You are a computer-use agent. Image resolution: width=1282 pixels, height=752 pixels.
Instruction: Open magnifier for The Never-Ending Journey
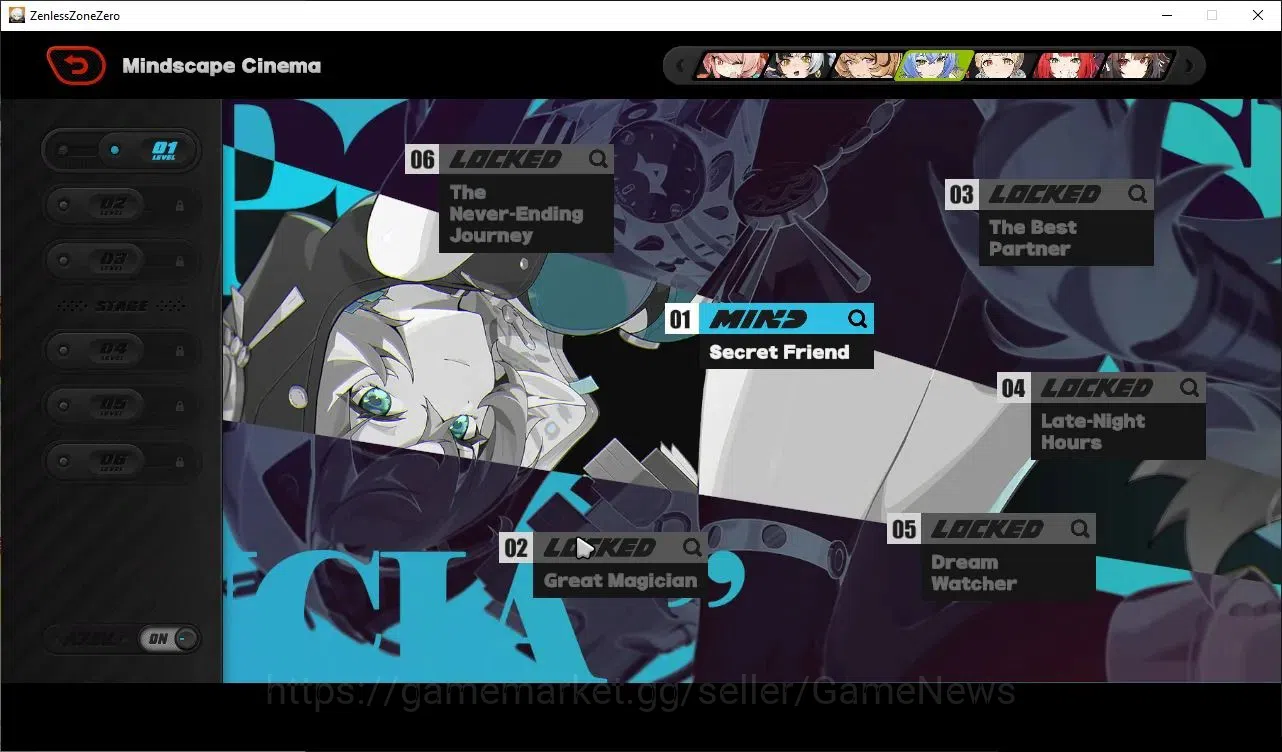coord(597,158)
